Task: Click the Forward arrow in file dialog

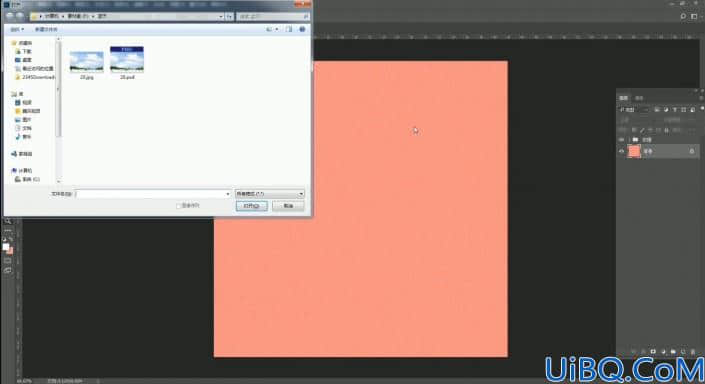Action: pyautogui.click(x=20, y=16)
